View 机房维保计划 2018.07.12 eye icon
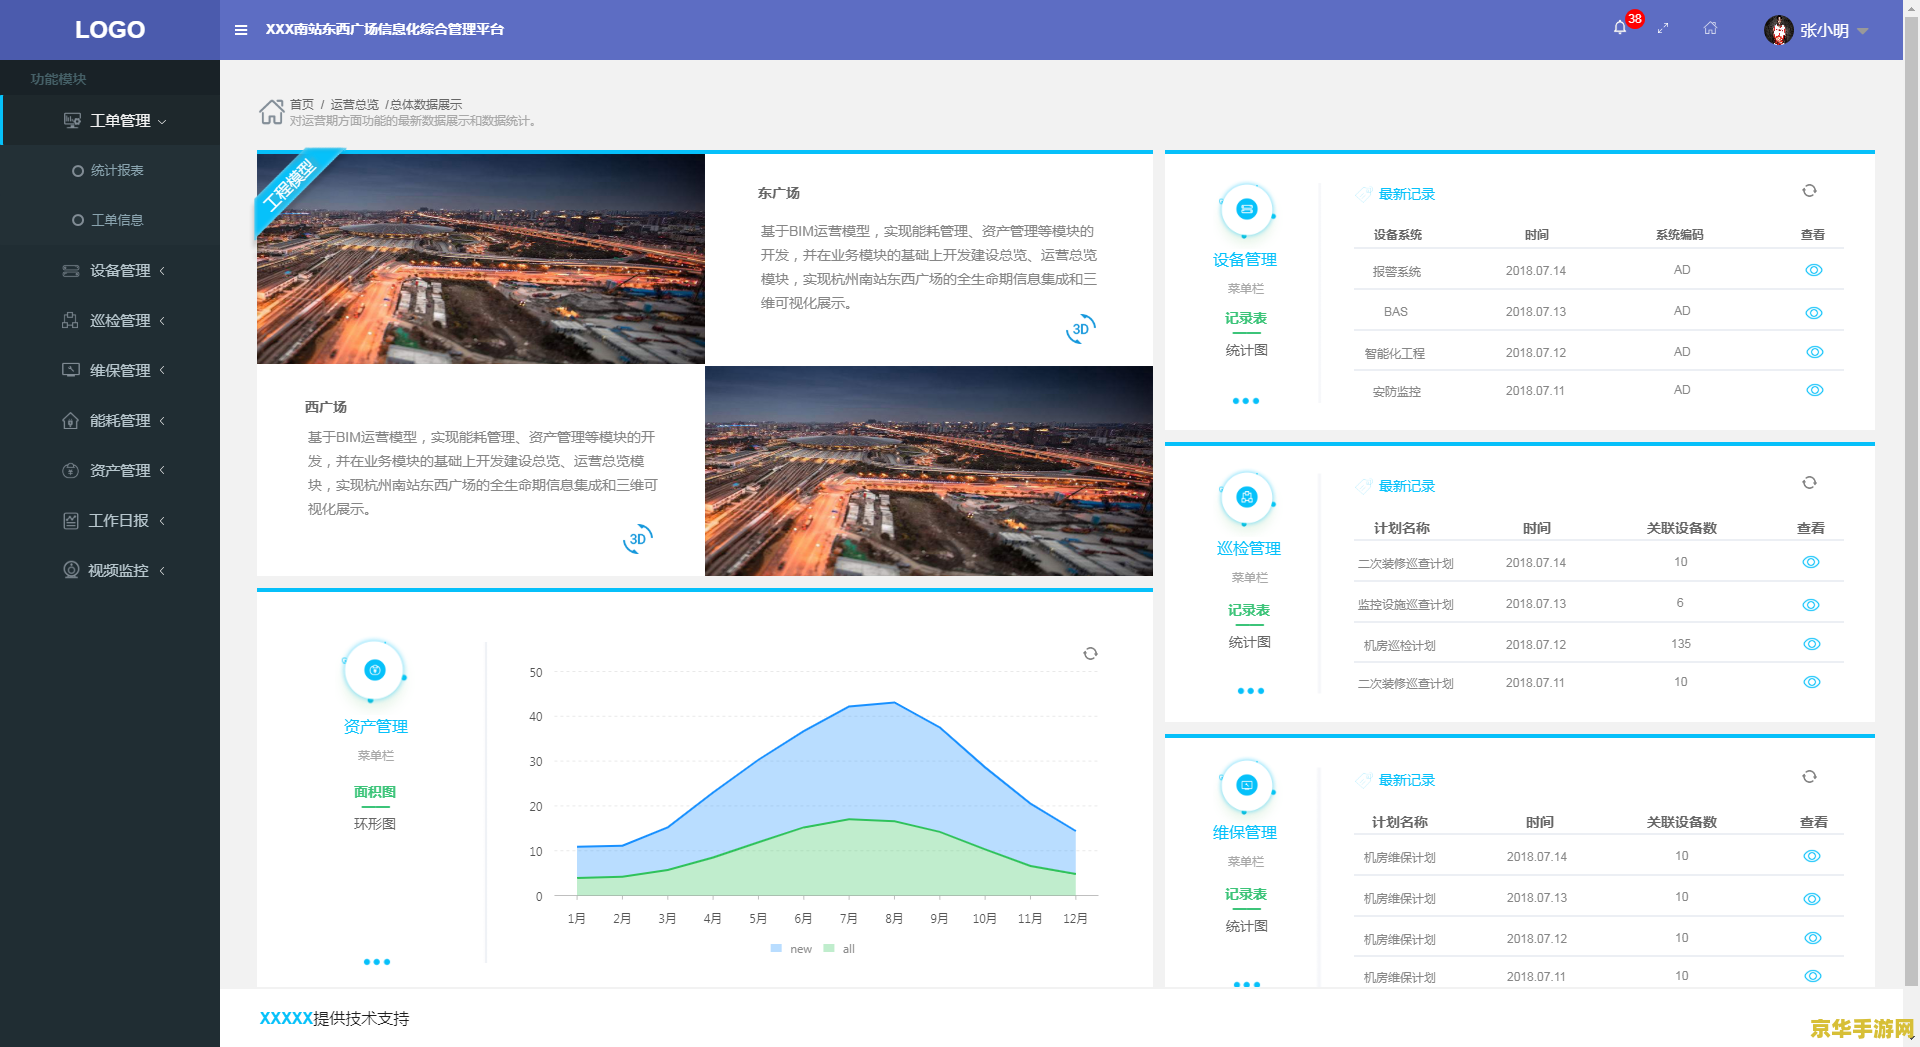Viewport: 1920px width, 1047px height. pos(1813,938)
